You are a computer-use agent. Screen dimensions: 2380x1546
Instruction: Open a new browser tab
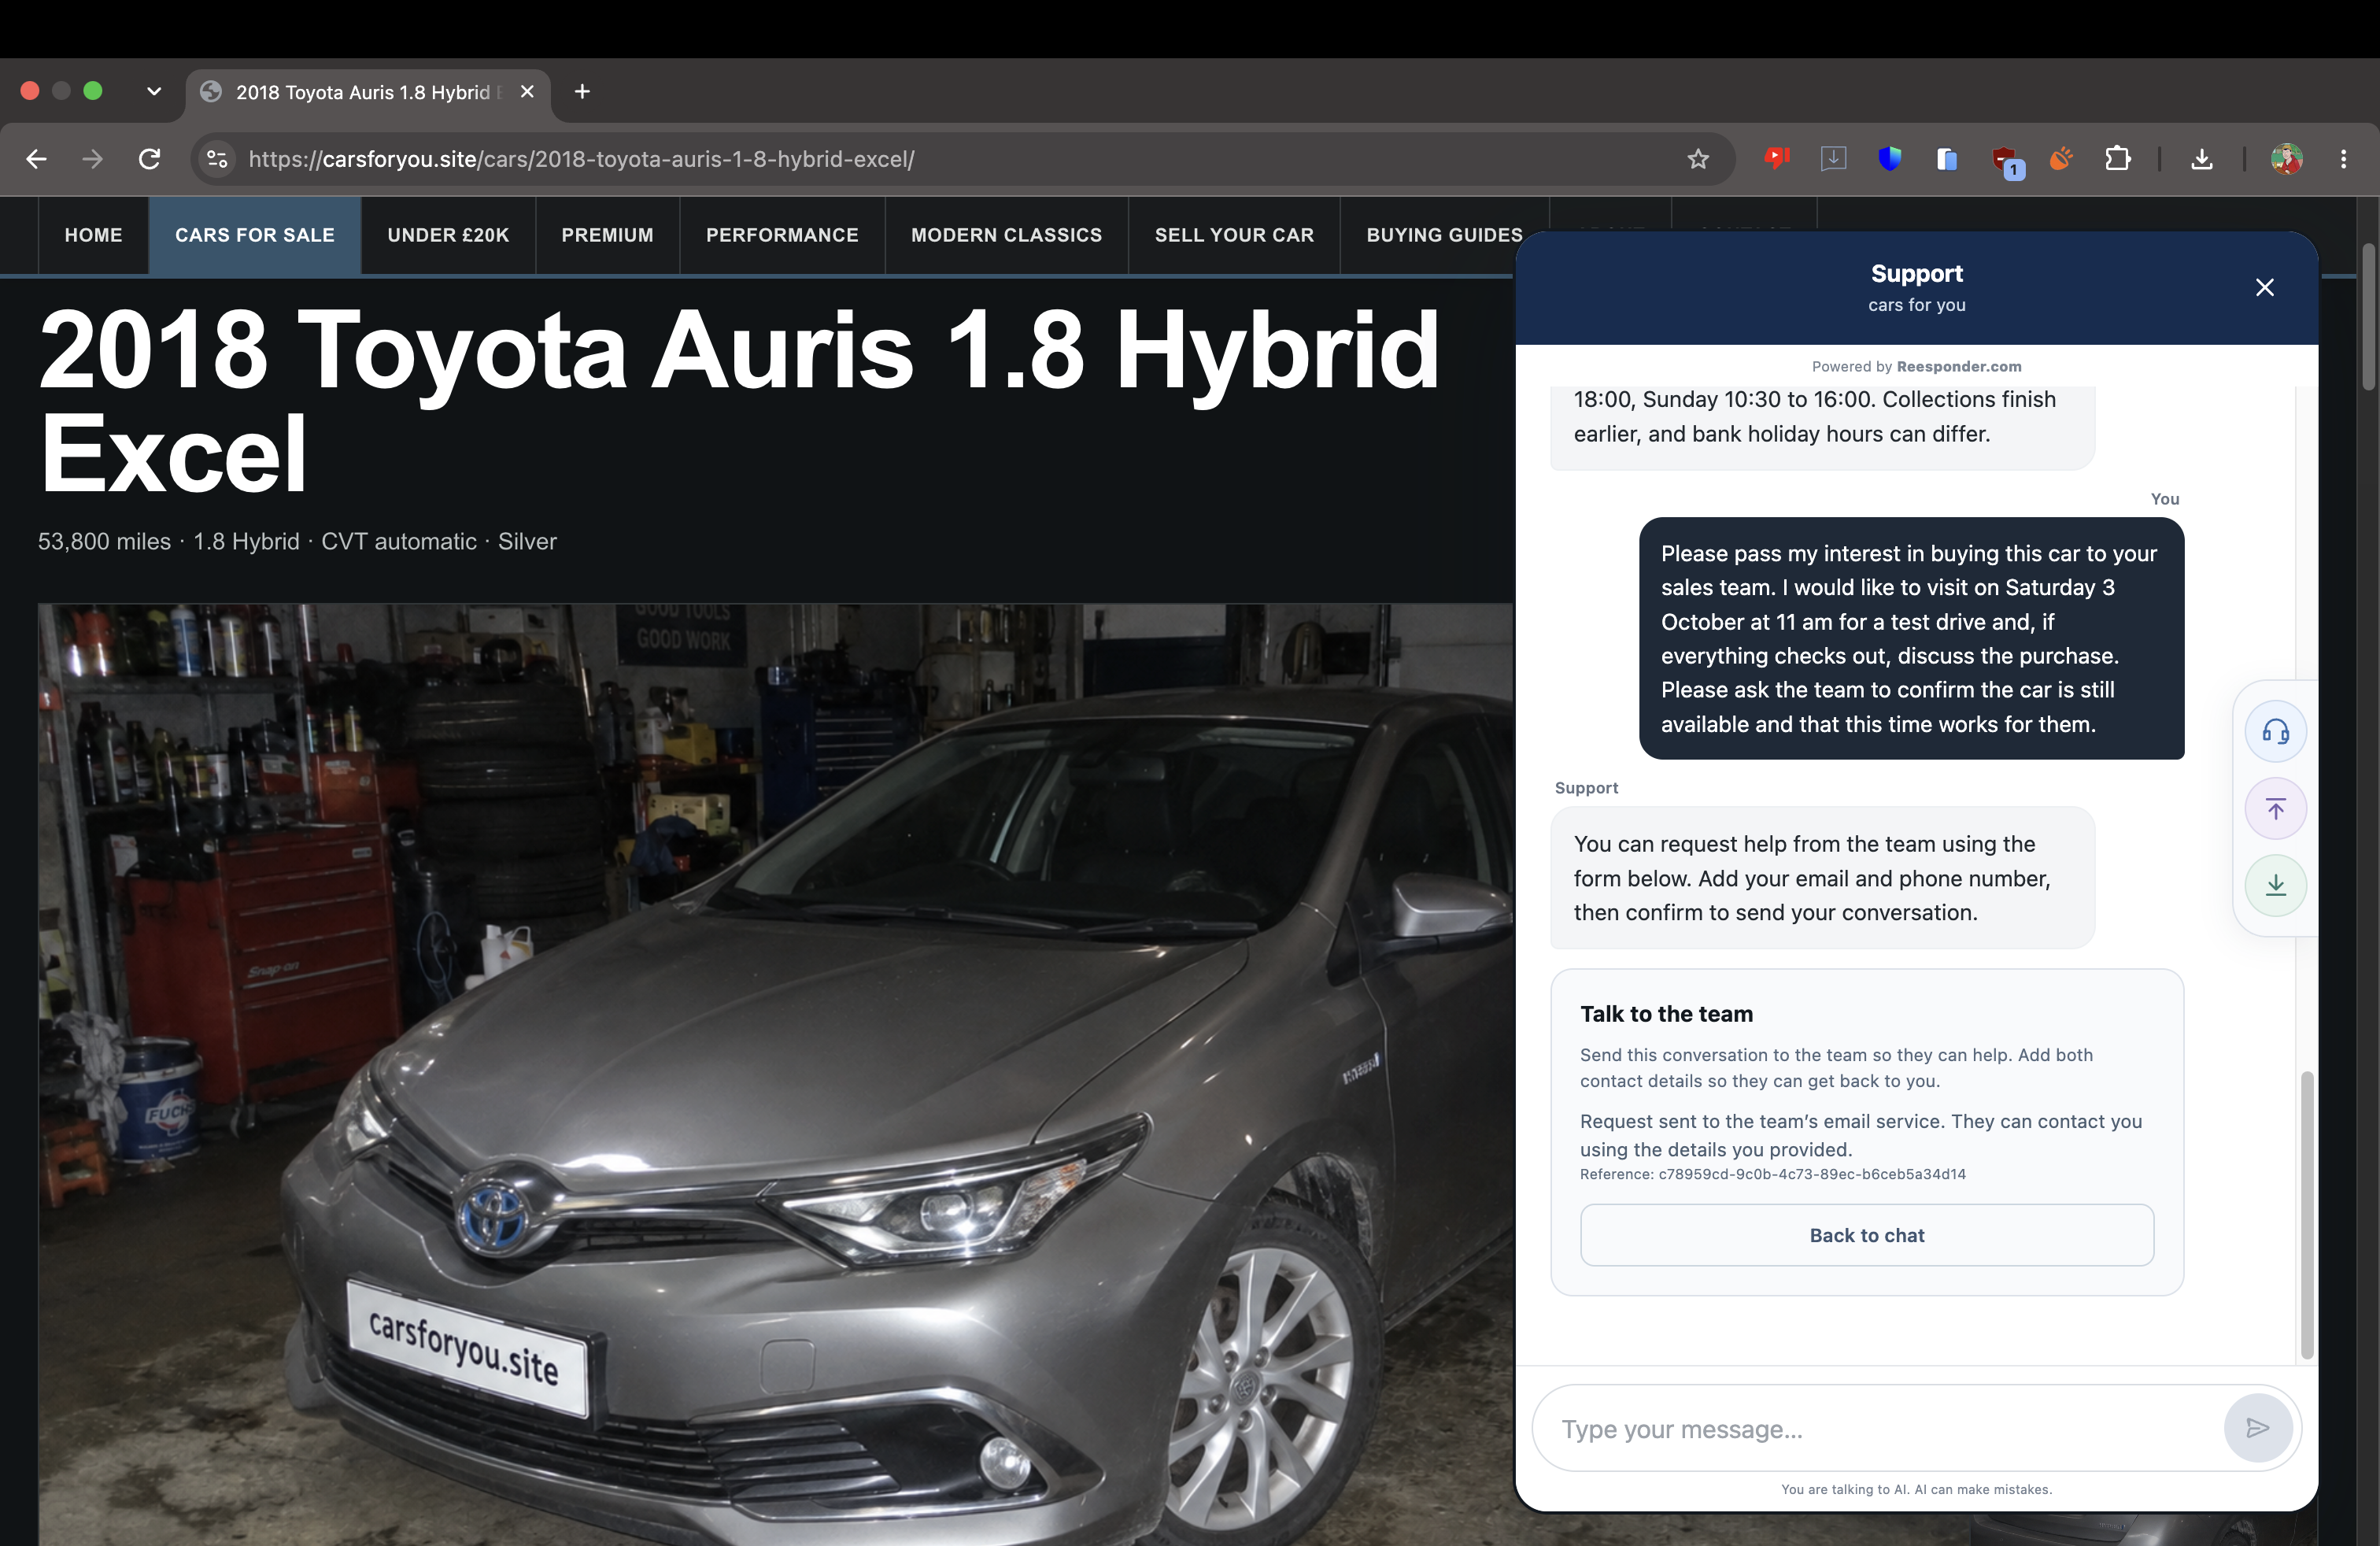(x=582, y=91)
